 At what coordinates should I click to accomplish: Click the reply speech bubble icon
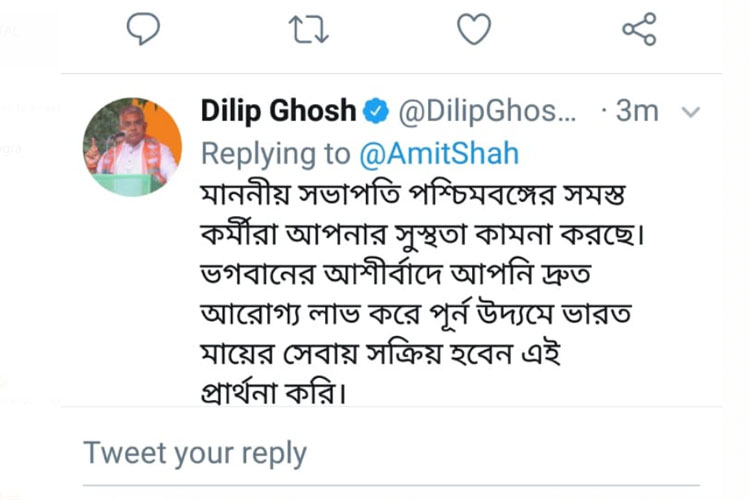pyautogui.click(x=144, y=30)
